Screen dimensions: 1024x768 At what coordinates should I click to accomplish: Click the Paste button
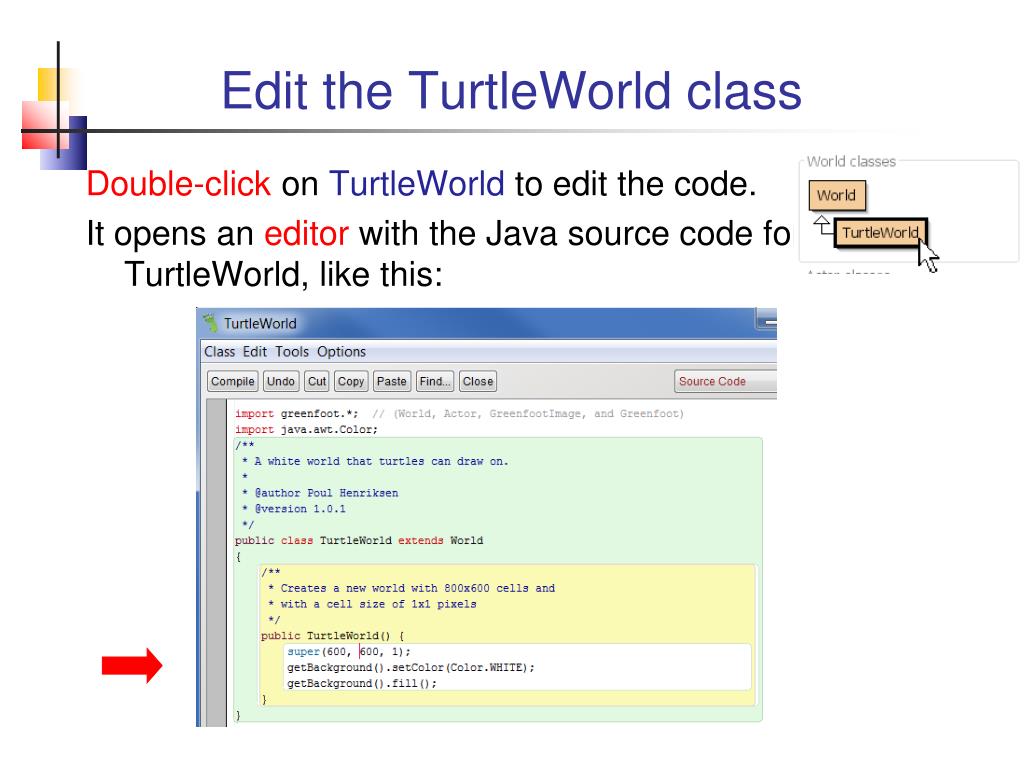pos(391,381)
